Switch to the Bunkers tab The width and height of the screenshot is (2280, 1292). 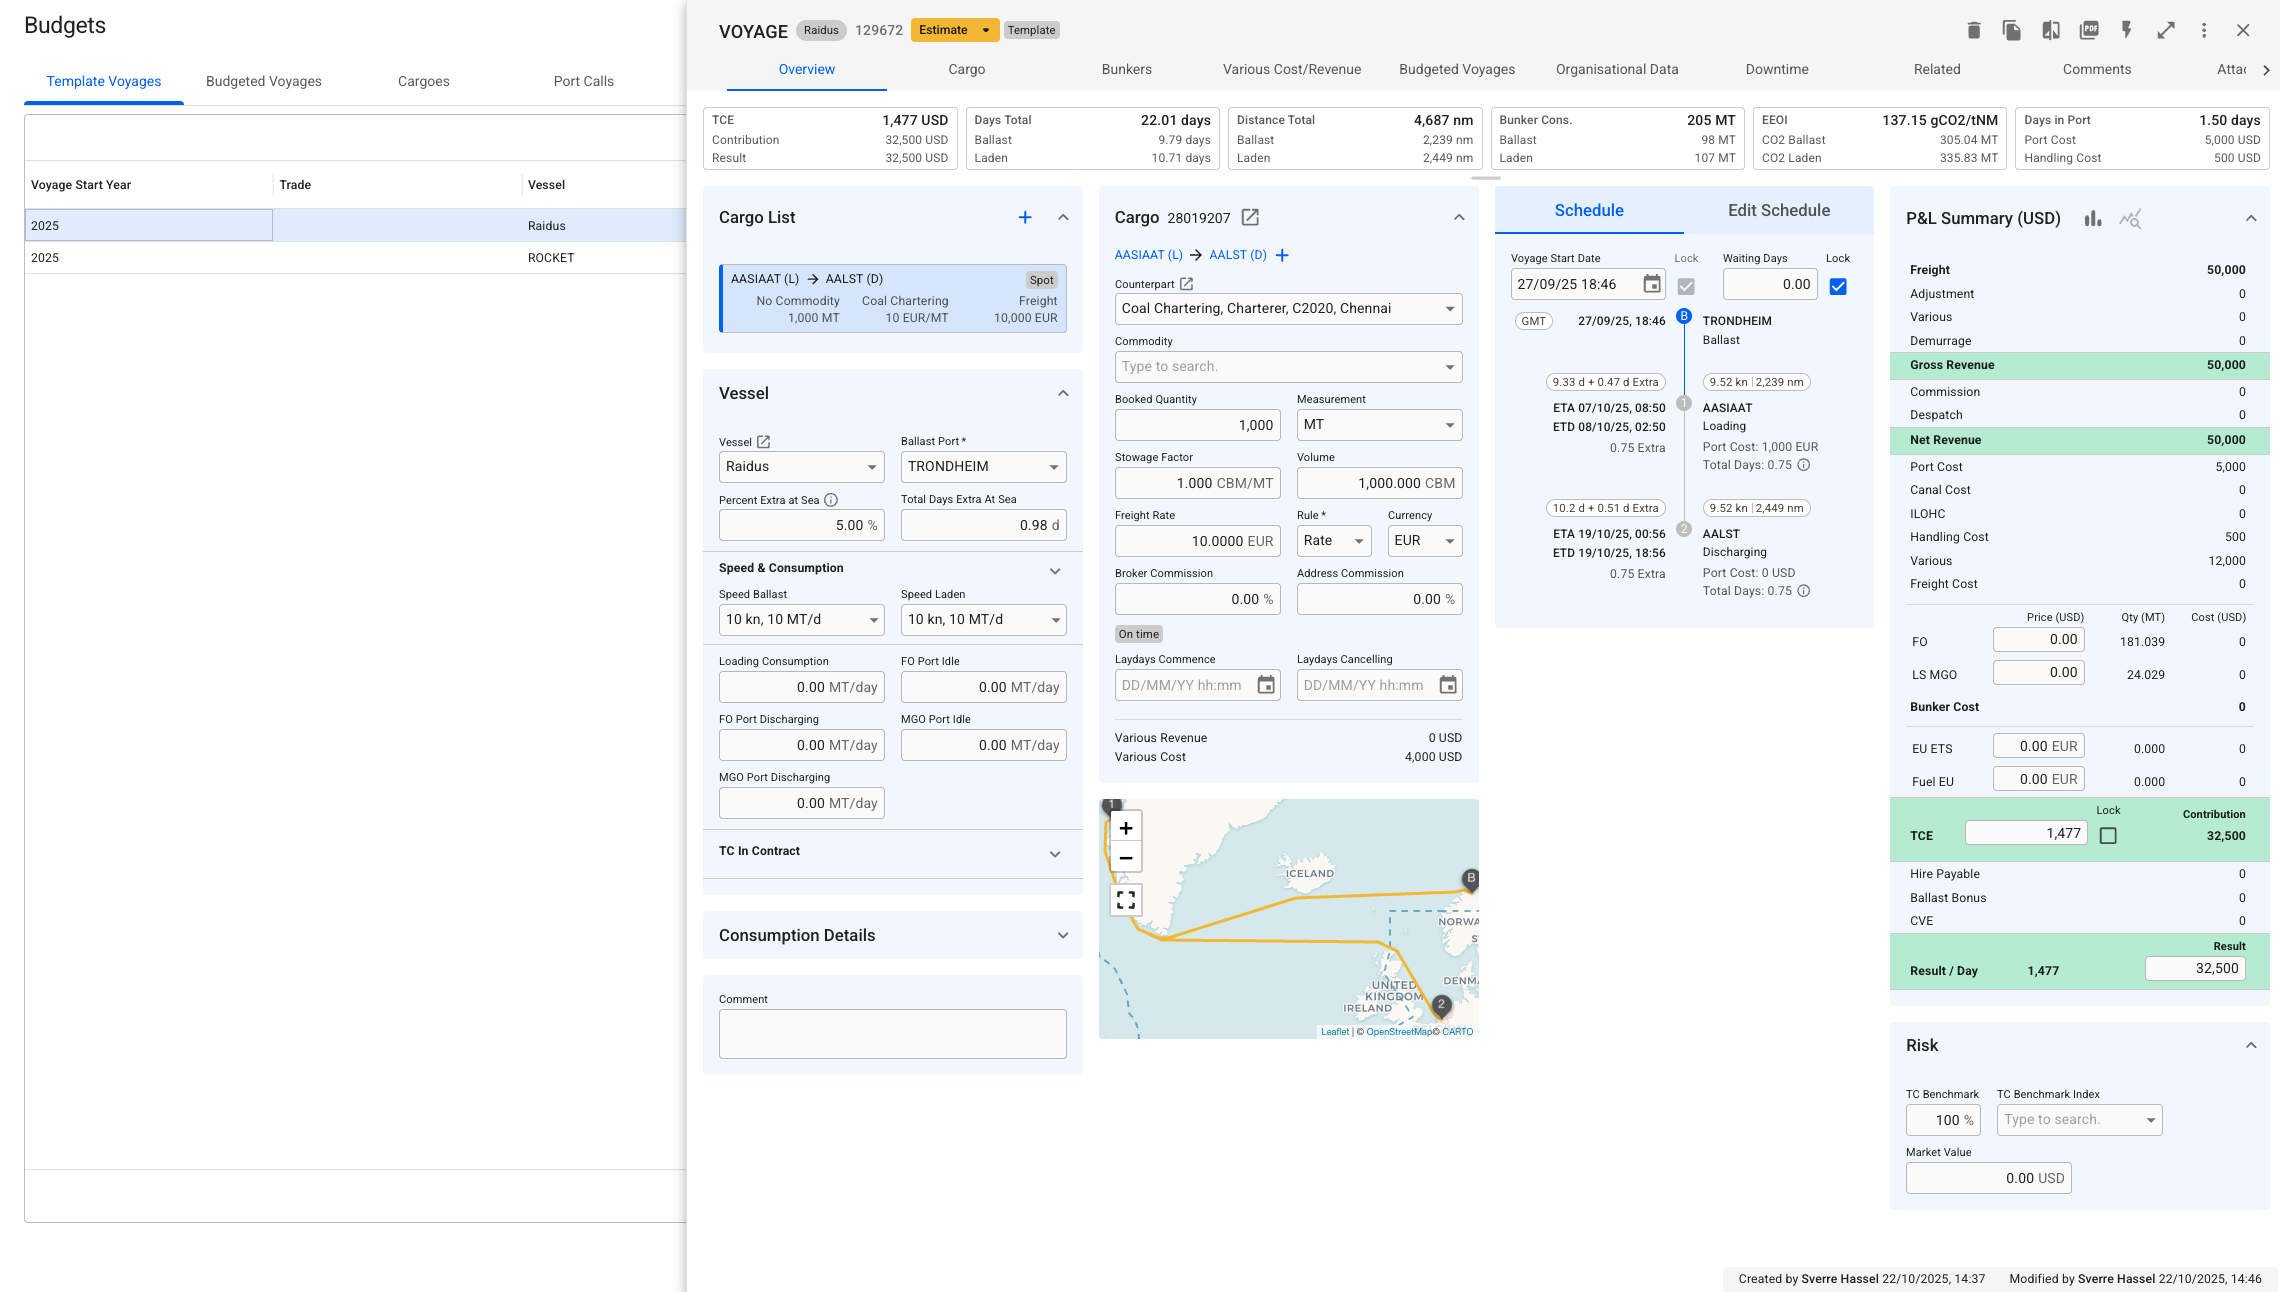[1126, 69]
